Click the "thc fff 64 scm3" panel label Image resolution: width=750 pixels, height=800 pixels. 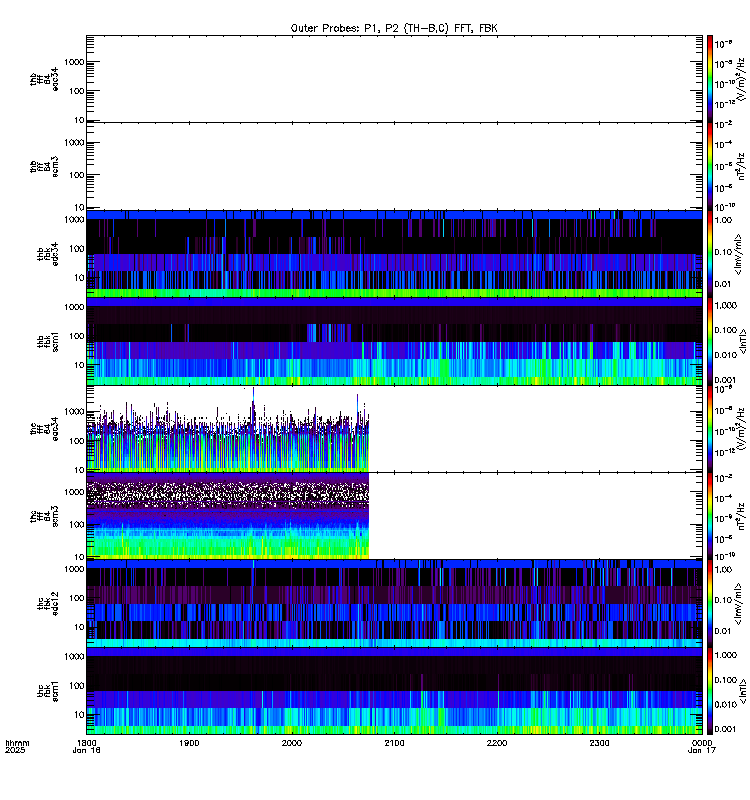[x=44, y=516]
